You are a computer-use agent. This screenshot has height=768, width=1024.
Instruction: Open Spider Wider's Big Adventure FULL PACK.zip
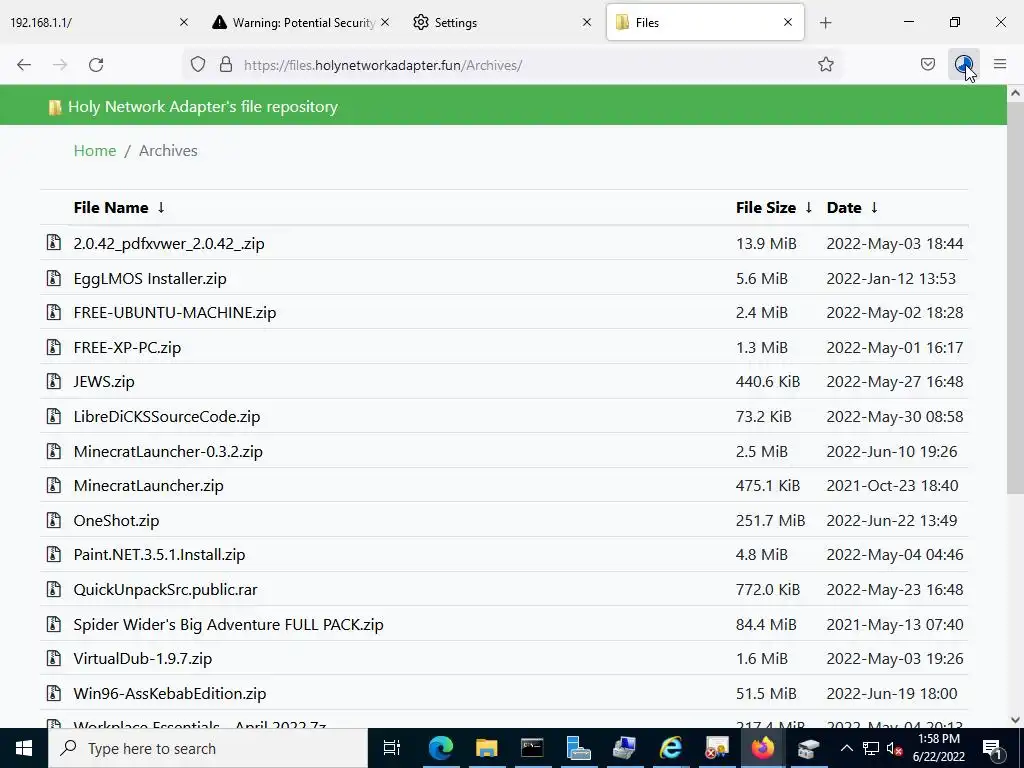point(228,624)
